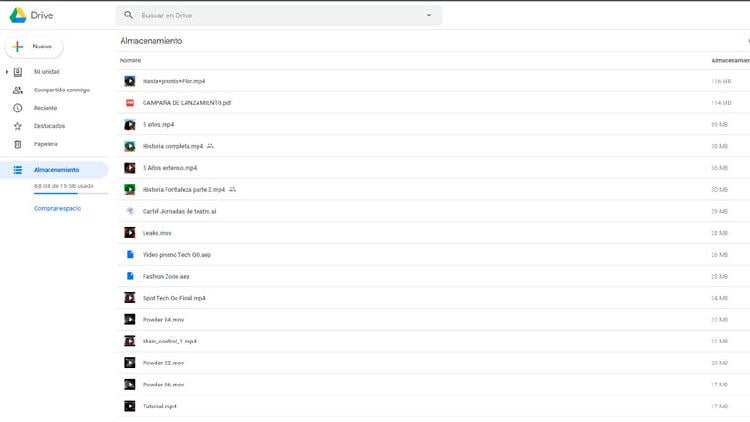Select Leaks.mov file name
The width and height of the screenshot is (750, 422).
[x=157, y=233]
